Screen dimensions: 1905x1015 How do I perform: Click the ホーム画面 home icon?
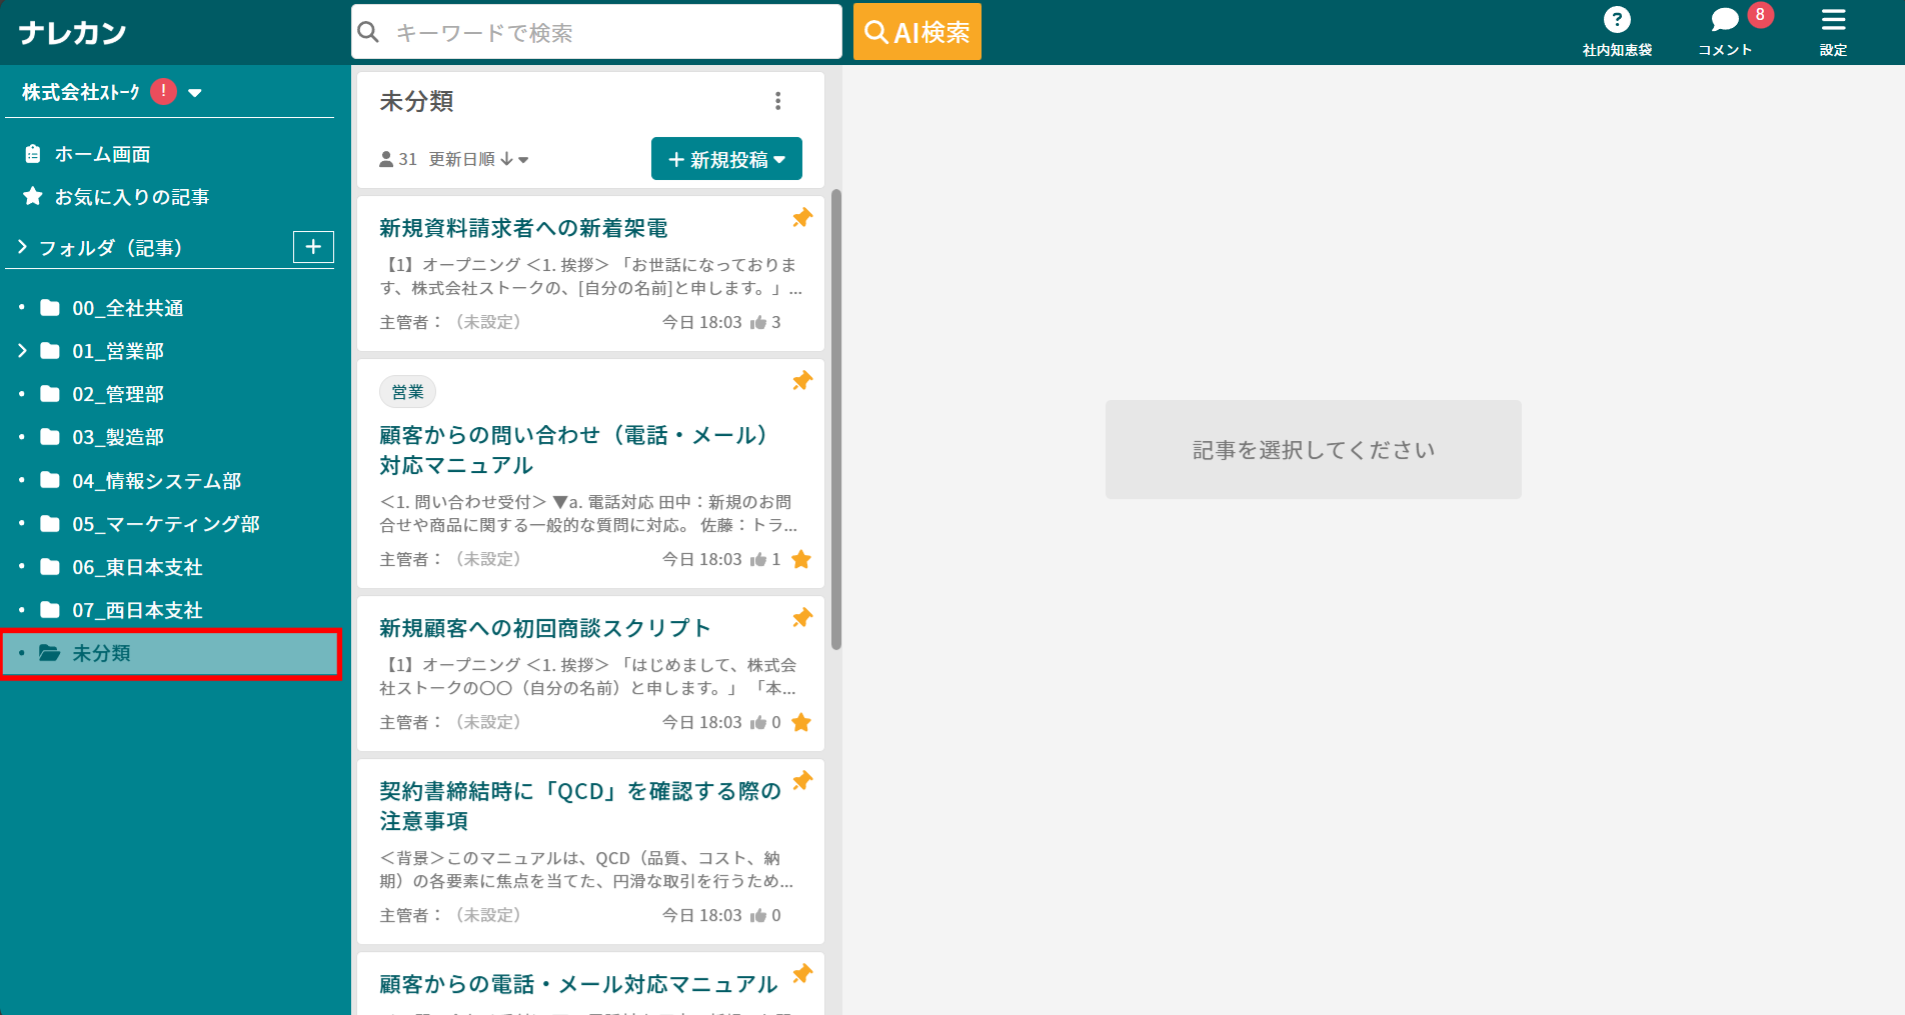pyautogui.click(x=32, y=152)
